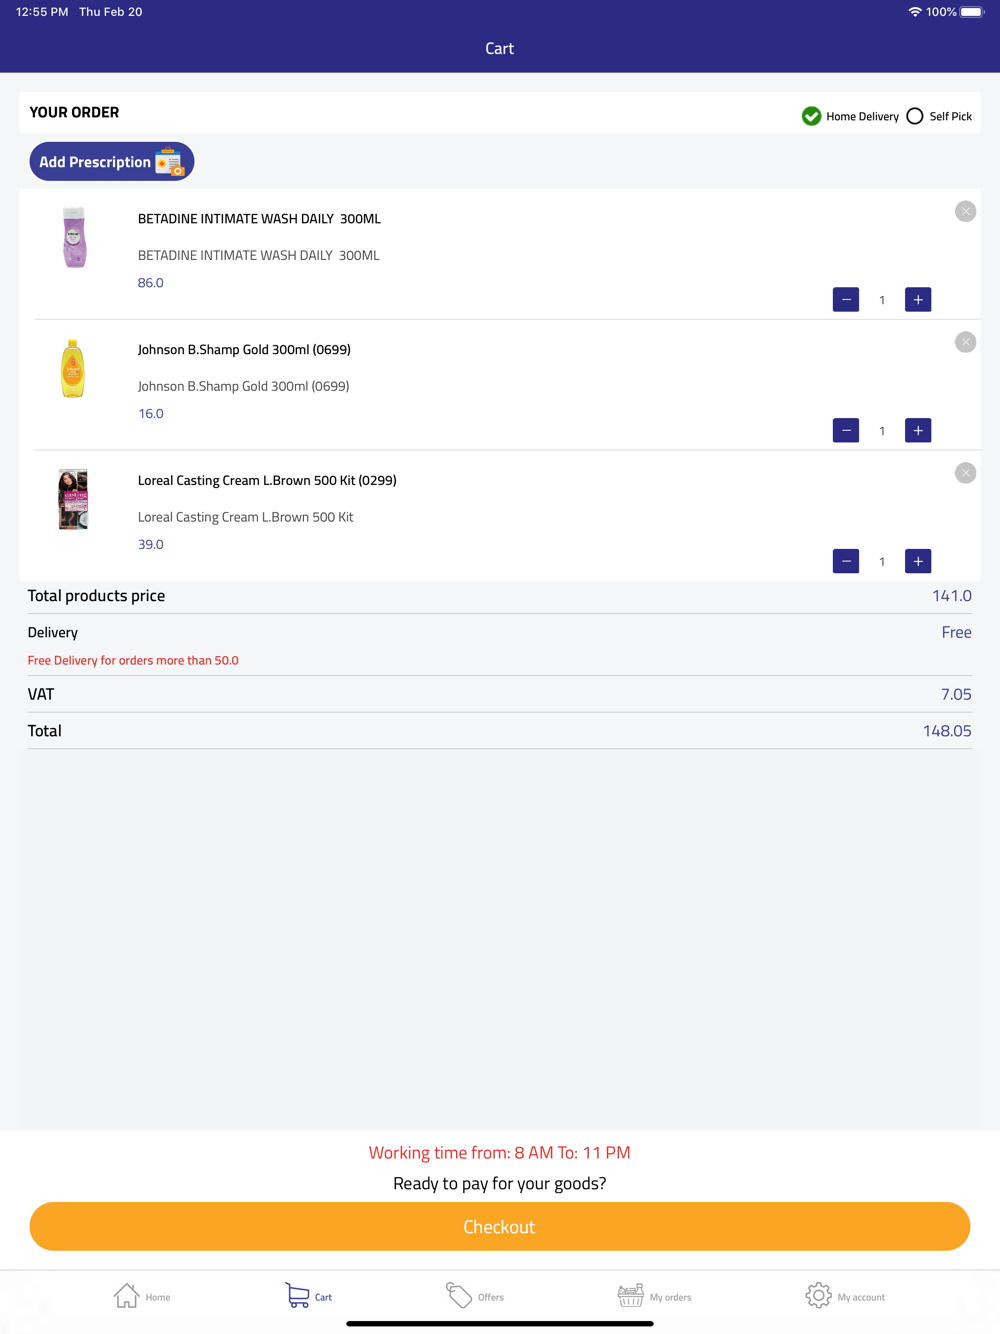Remove Johnson B.Shamp Gold from cart
1000x1334 pixels.
[965, 342]
